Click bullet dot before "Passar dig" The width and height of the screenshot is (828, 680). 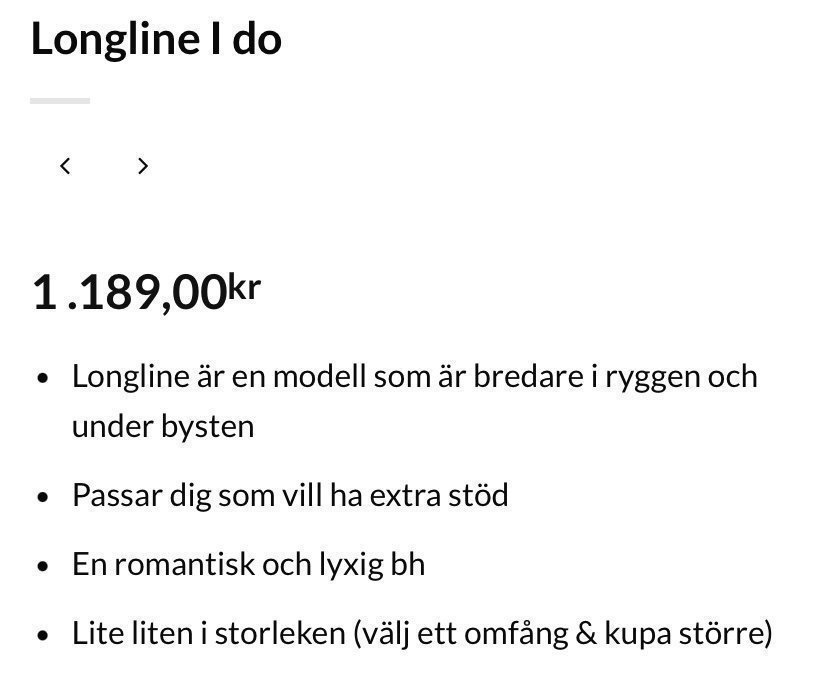[x=42, y=497]
